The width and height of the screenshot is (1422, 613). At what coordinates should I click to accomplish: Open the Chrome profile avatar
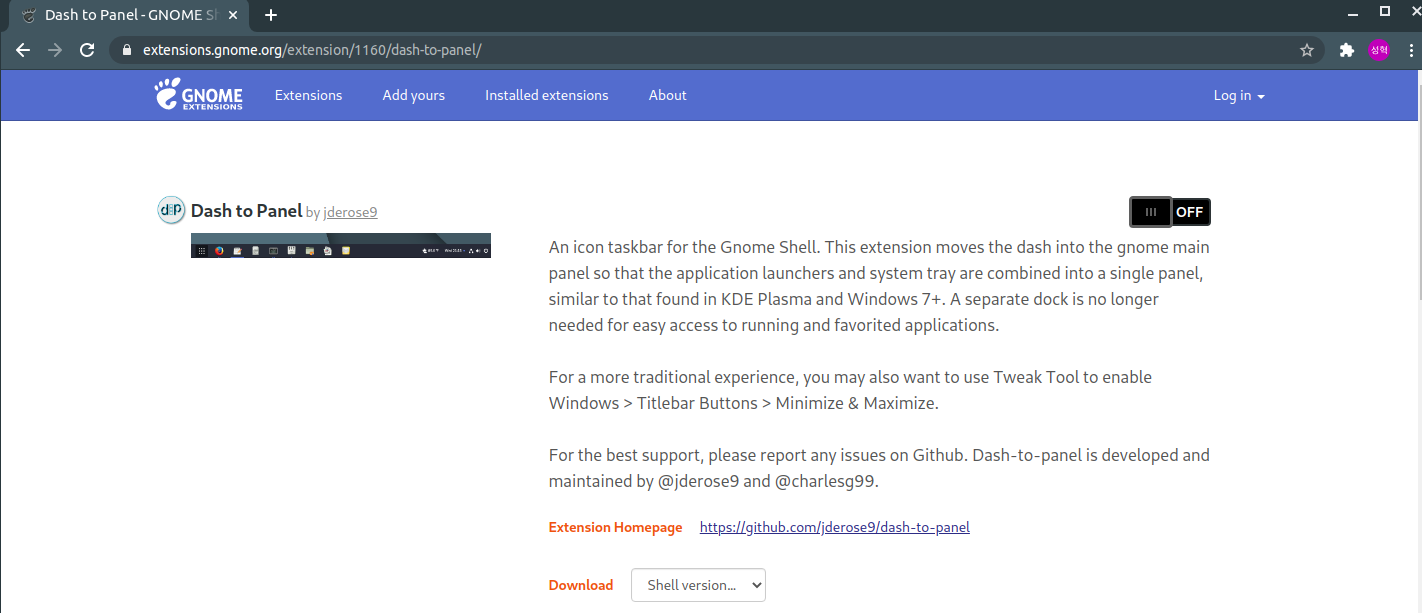(x=1379, y=50)
